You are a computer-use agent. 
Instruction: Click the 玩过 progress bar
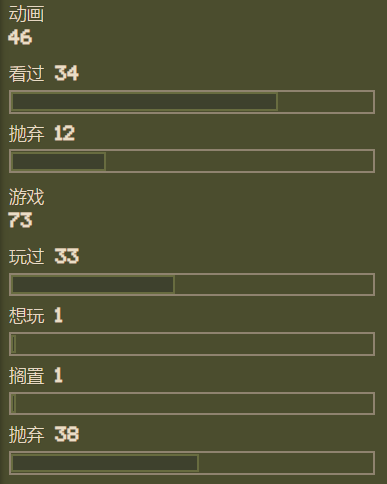click(x=192, y=284)
